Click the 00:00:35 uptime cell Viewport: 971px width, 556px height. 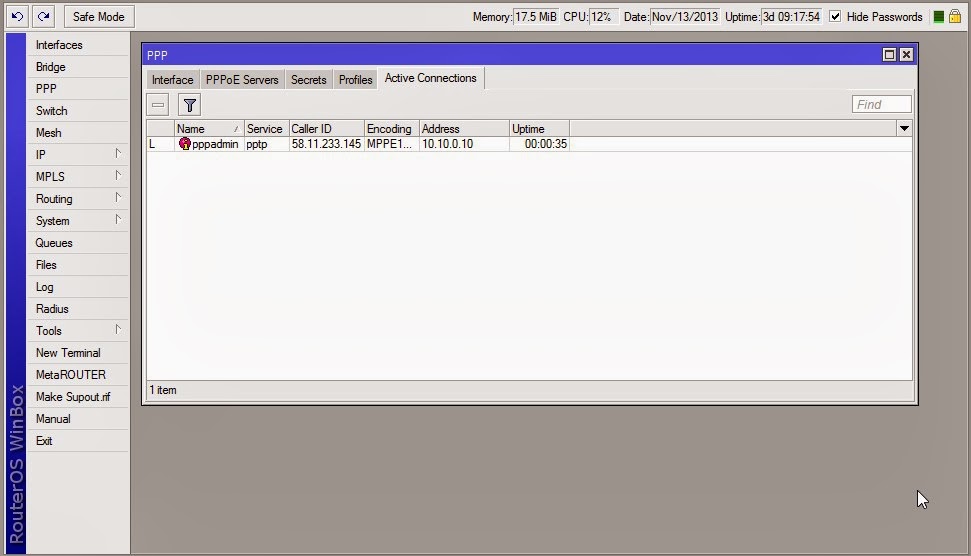tap(539, 144)
